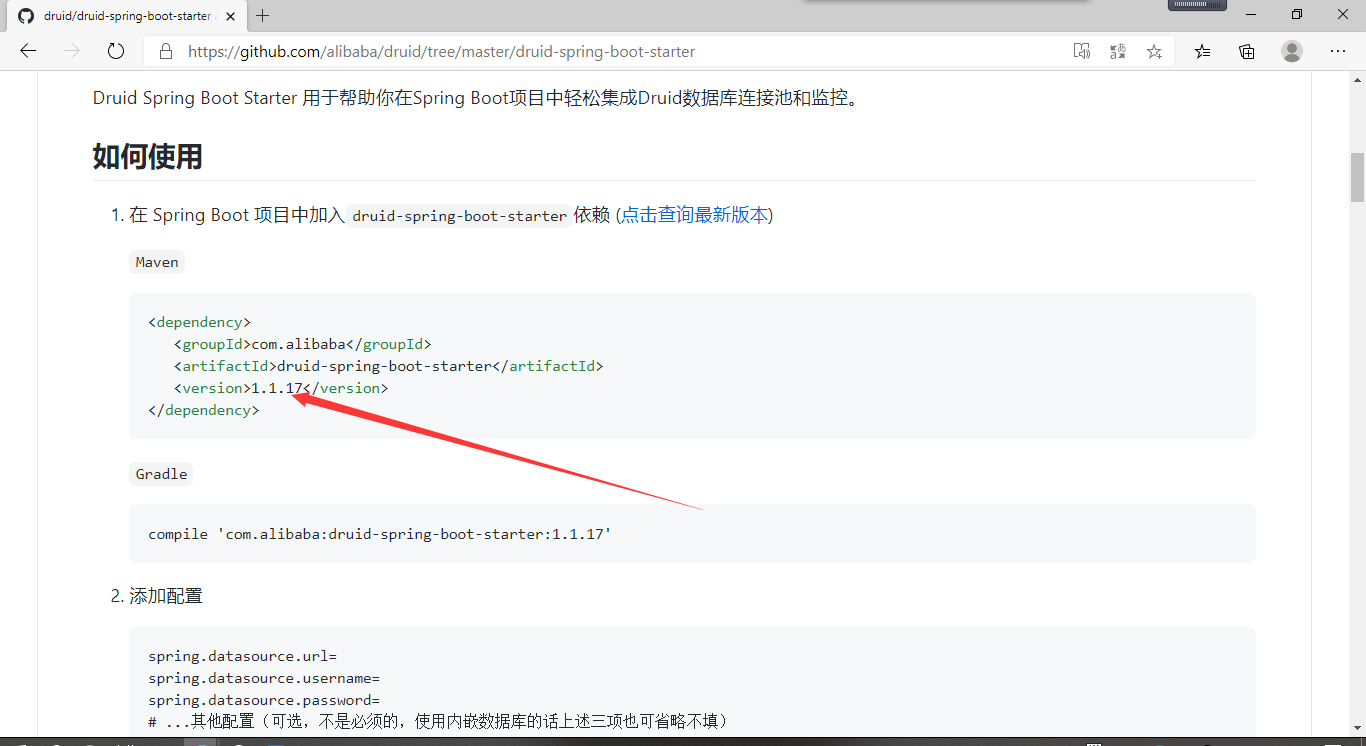1366x746 pixels.
Task: Add this page to favorites via star icon
Action: [1154, 51]
